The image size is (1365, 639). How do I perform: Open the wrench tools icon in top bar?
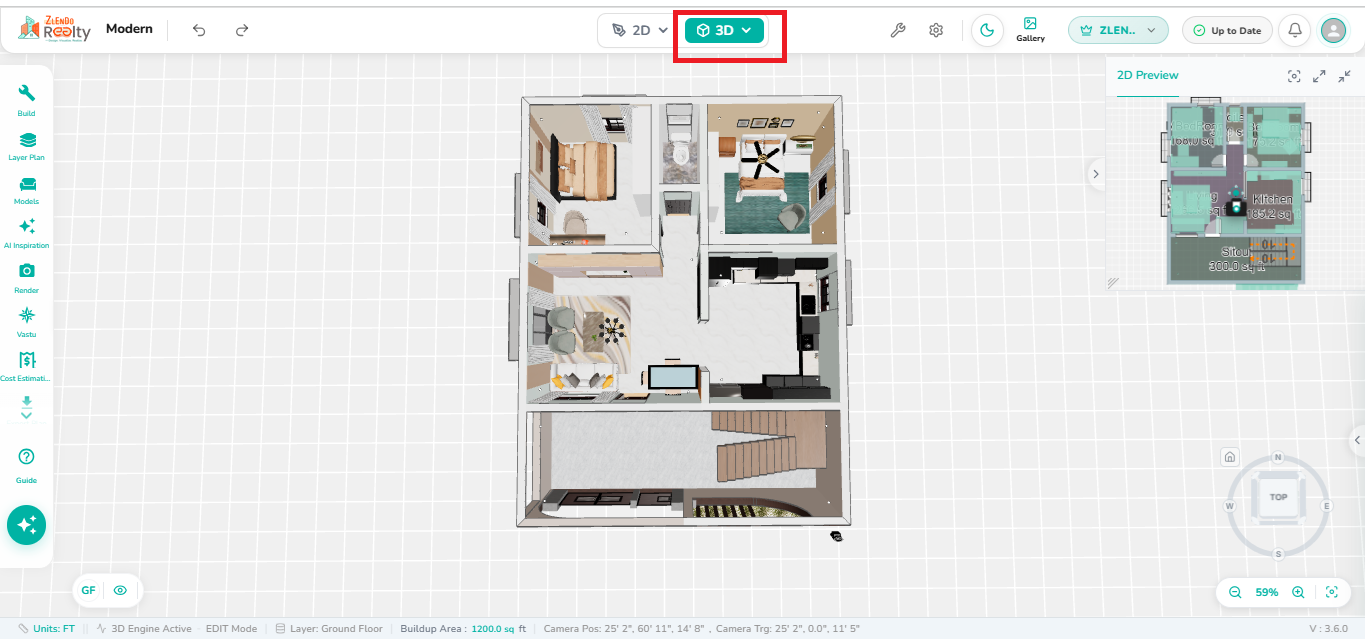tap(898, 30)
